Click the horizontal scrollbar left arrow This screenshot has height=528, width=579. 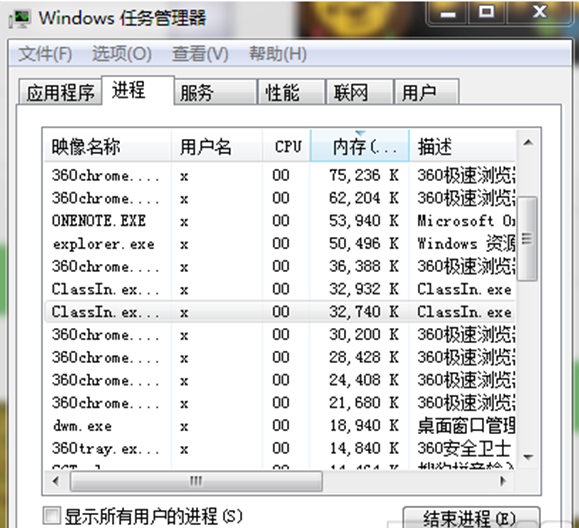(56, 481)
